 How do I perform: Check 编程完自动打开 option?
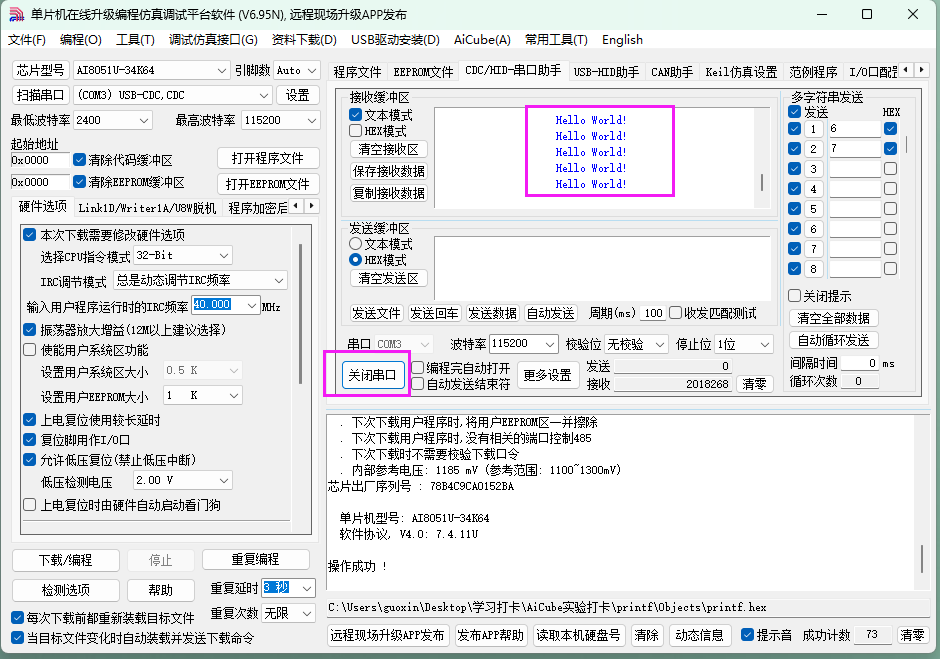418,368
